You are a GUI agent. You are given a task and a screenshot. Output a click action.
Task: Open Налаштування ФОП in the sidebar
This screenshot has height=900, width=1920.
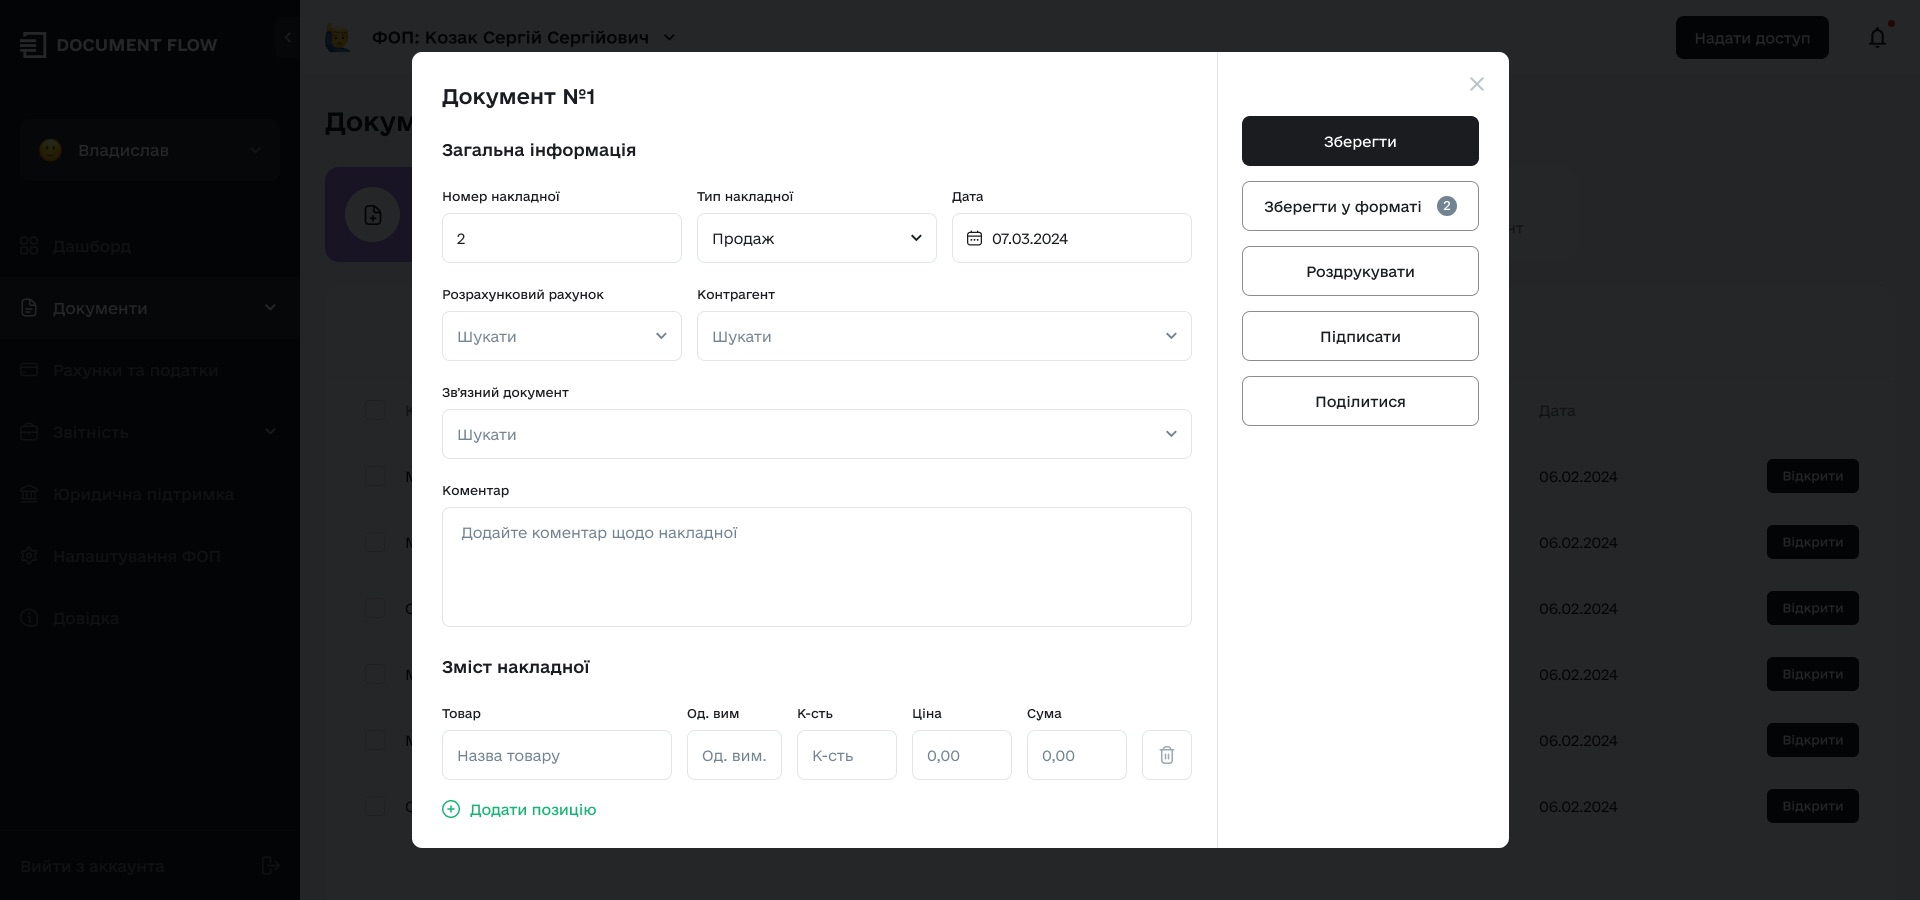[136, 556]
